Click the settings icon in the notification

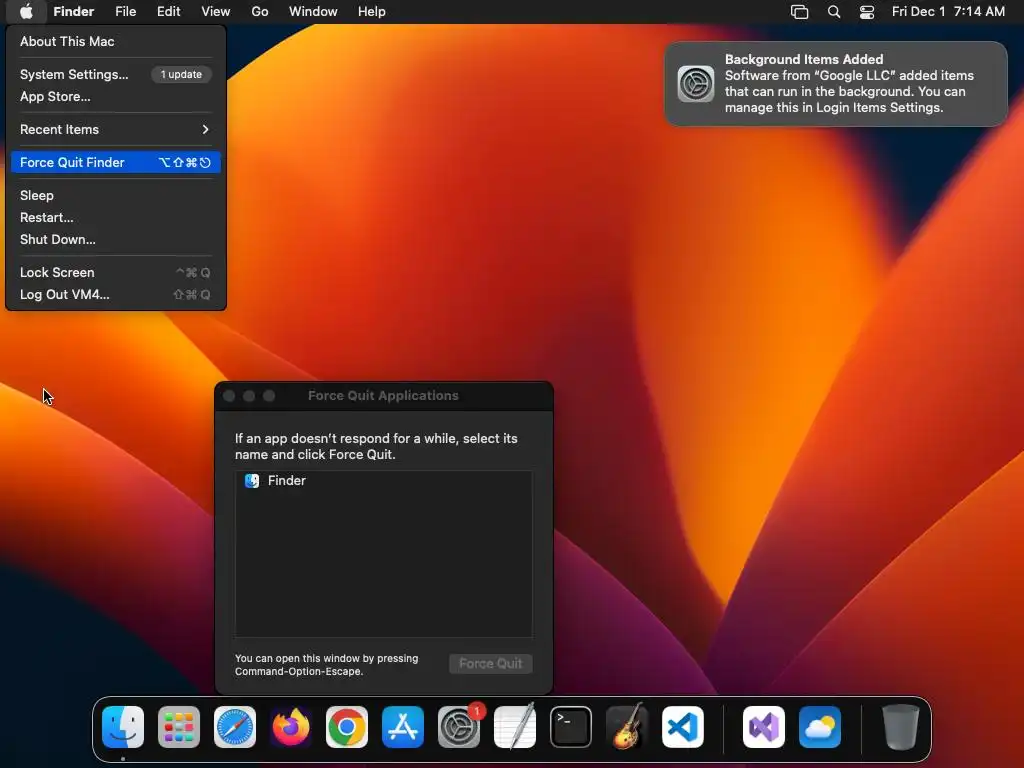coord(696,84)
